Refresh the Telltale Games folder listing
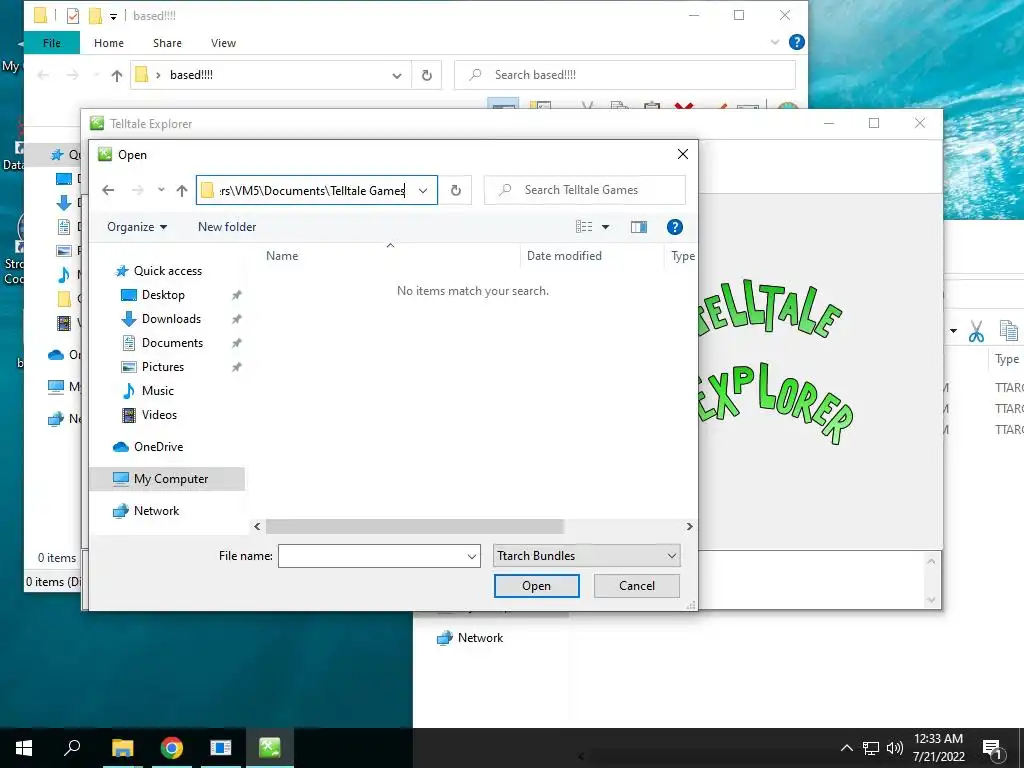 (456, 190)
